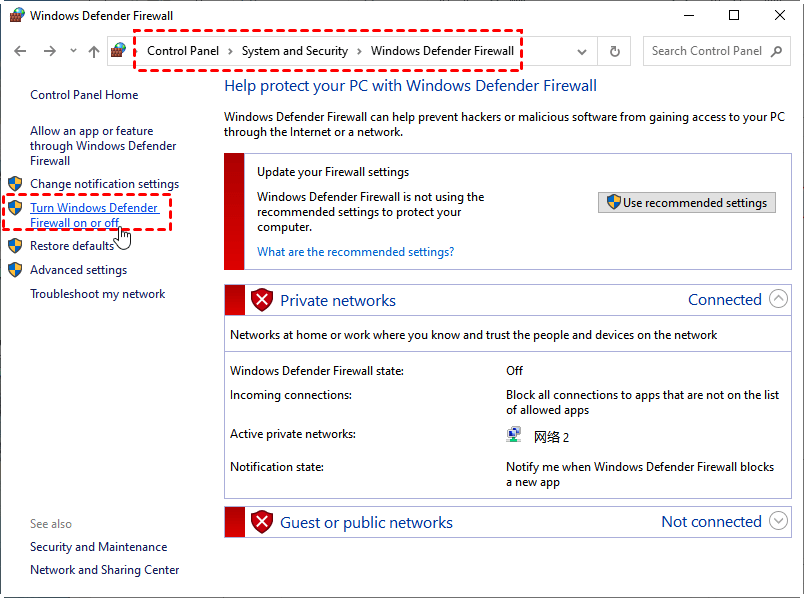Open Advanced settings
Screen dimensions: 804x598
78,270
